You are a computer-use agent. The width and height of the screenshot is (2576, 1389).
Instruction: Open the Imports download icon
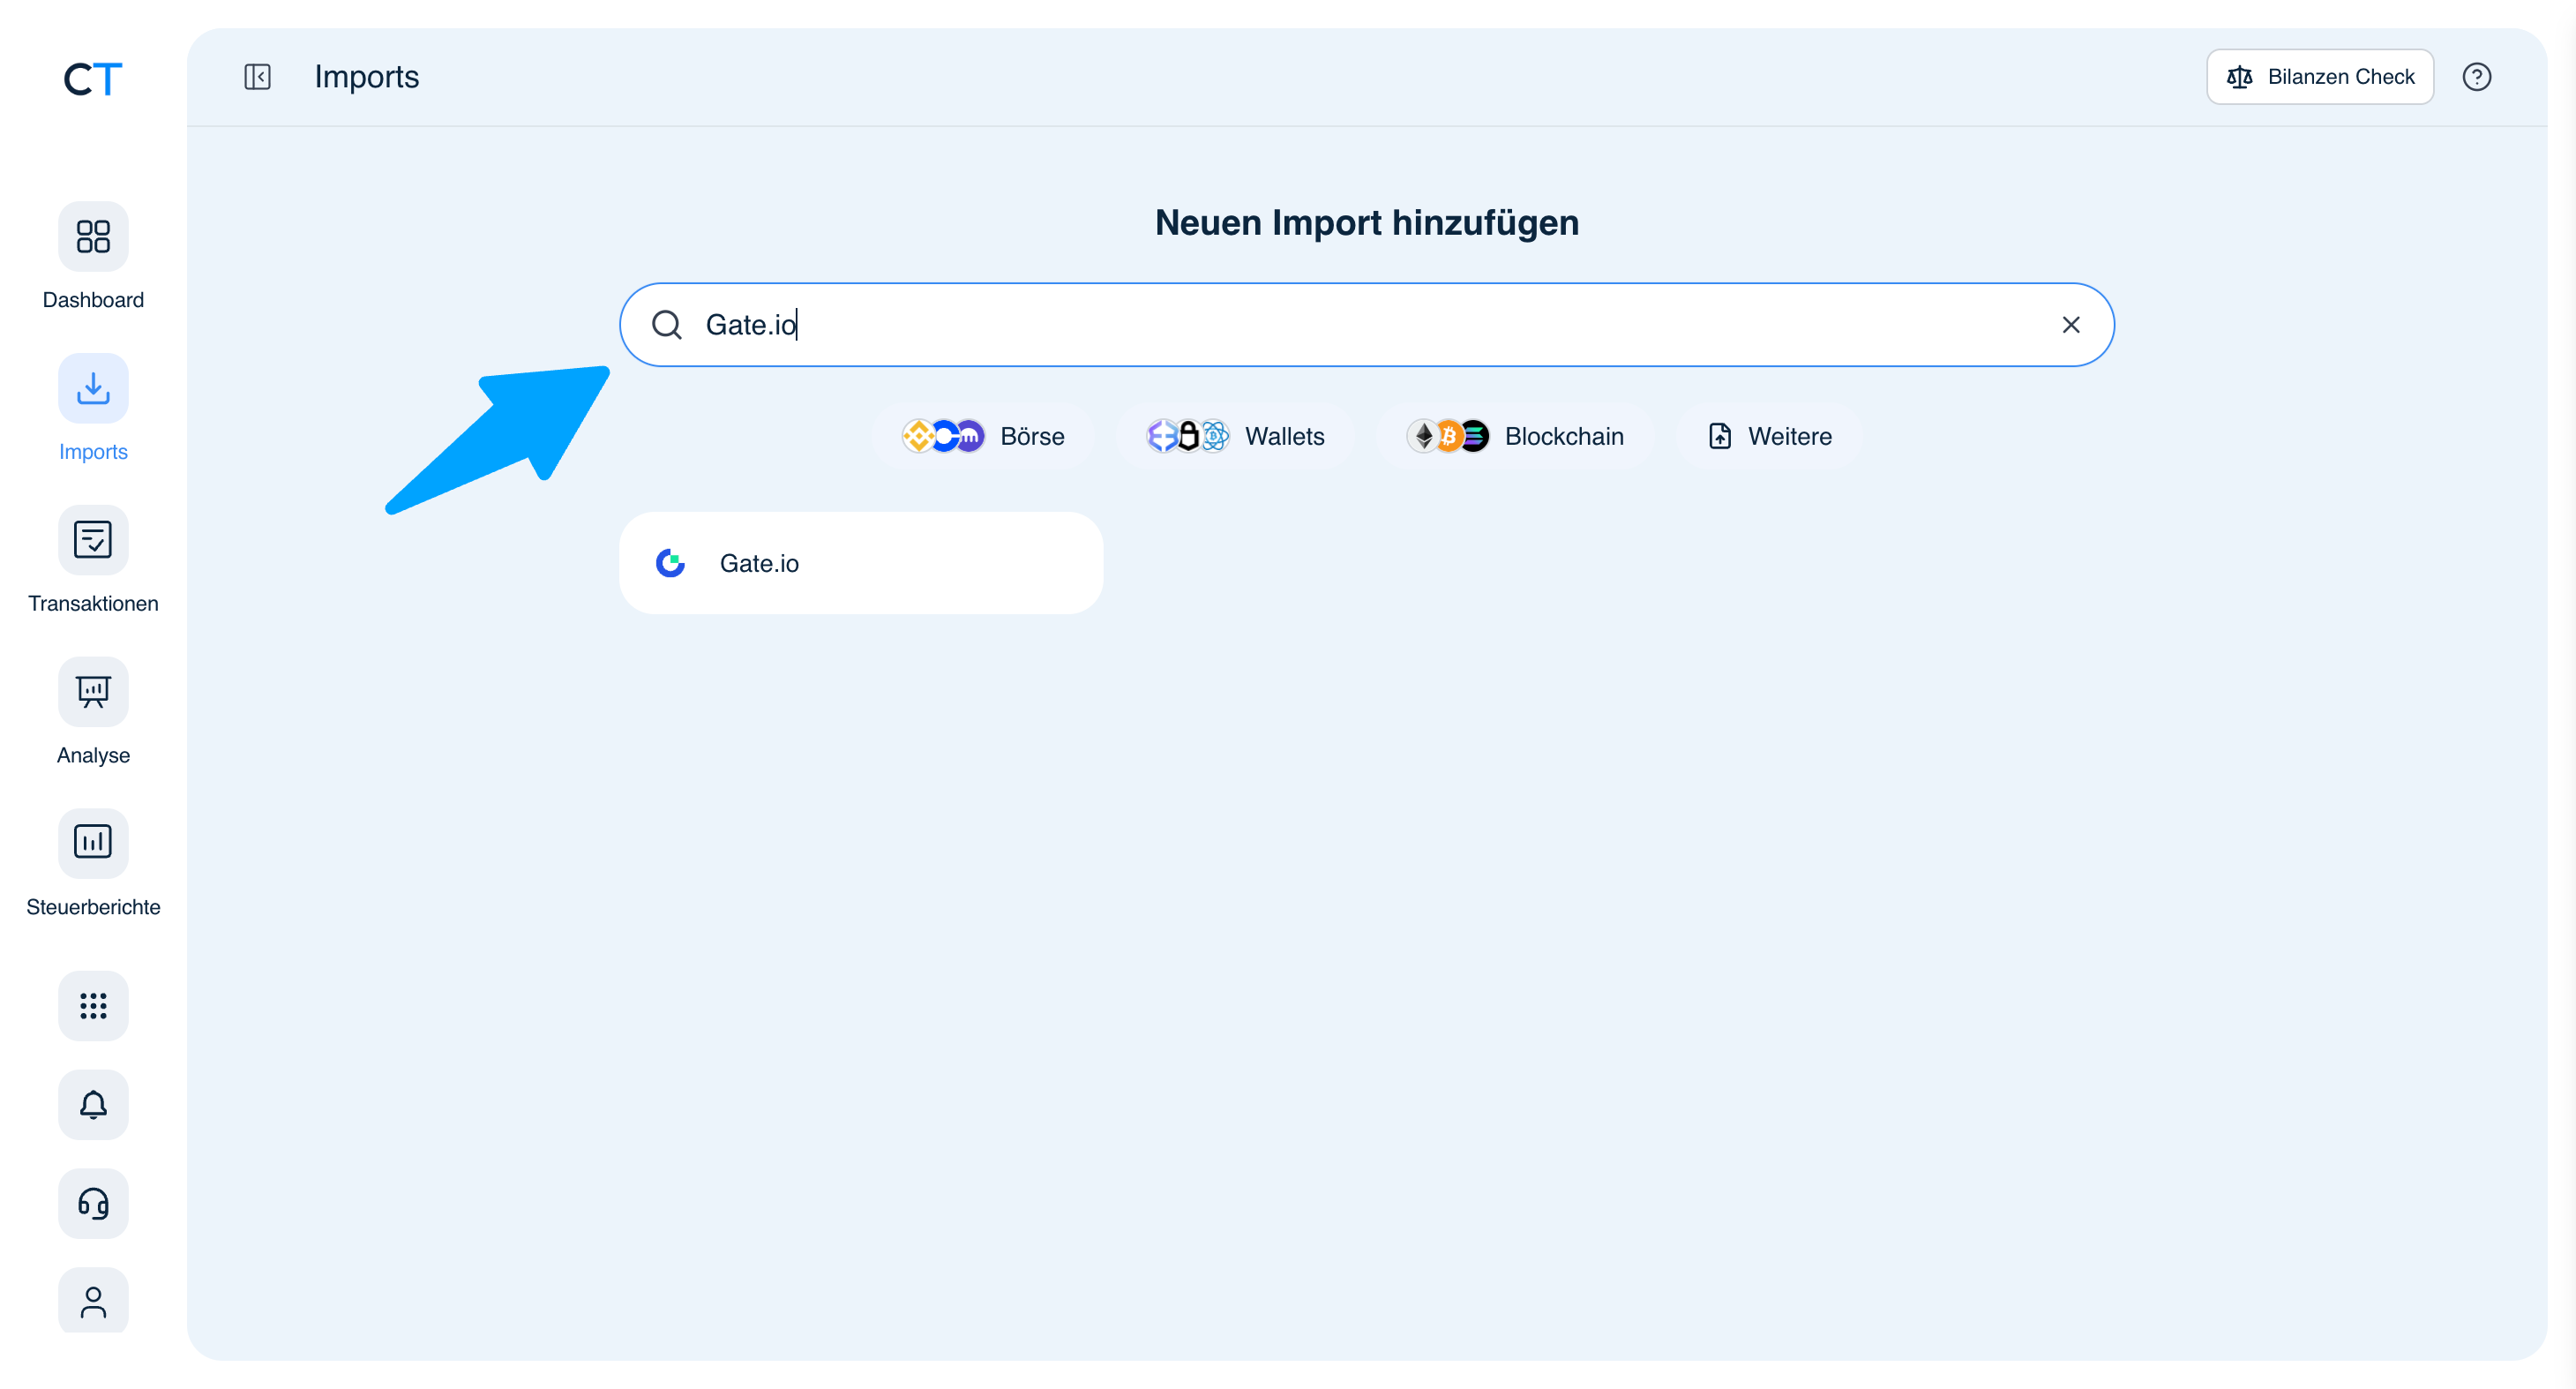click(x=93, y=388)
